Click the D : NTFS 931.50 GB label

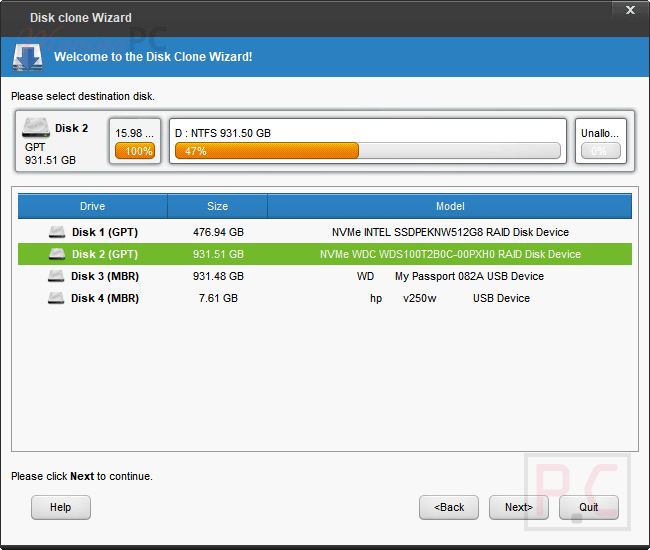coord(223,133)
